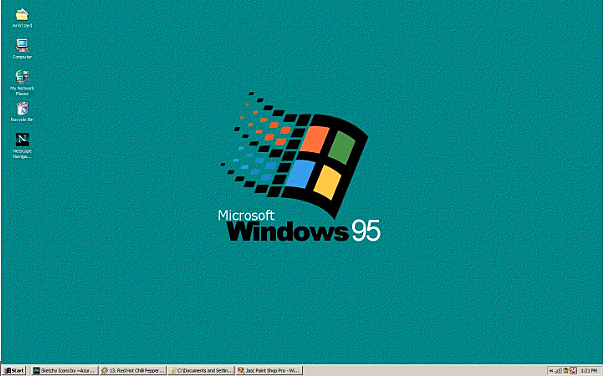The width and height of the screenshot is (604, 376).
Task: Switch to Red Hot Chili Peppers taskbar item
Action: pos(133,371)
